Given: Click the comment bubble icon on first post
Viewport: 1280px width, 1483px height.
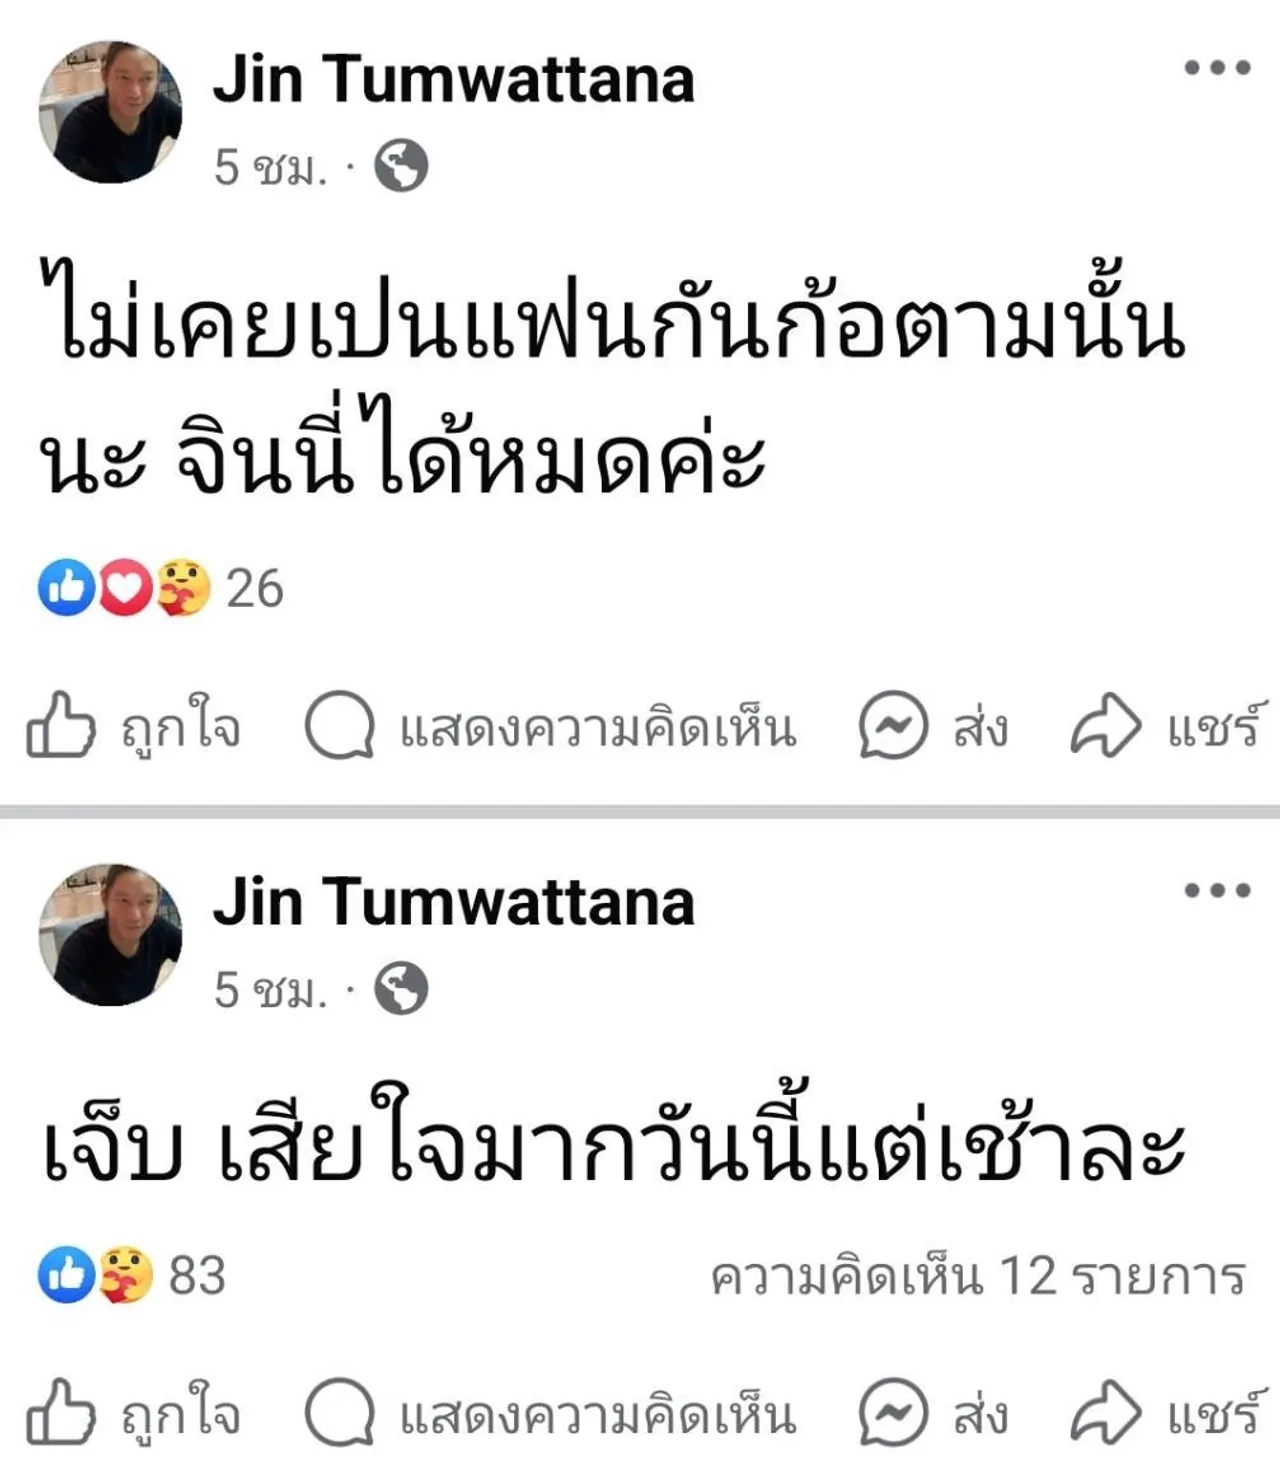Looking at the screenshot, I should pos(339,725).
